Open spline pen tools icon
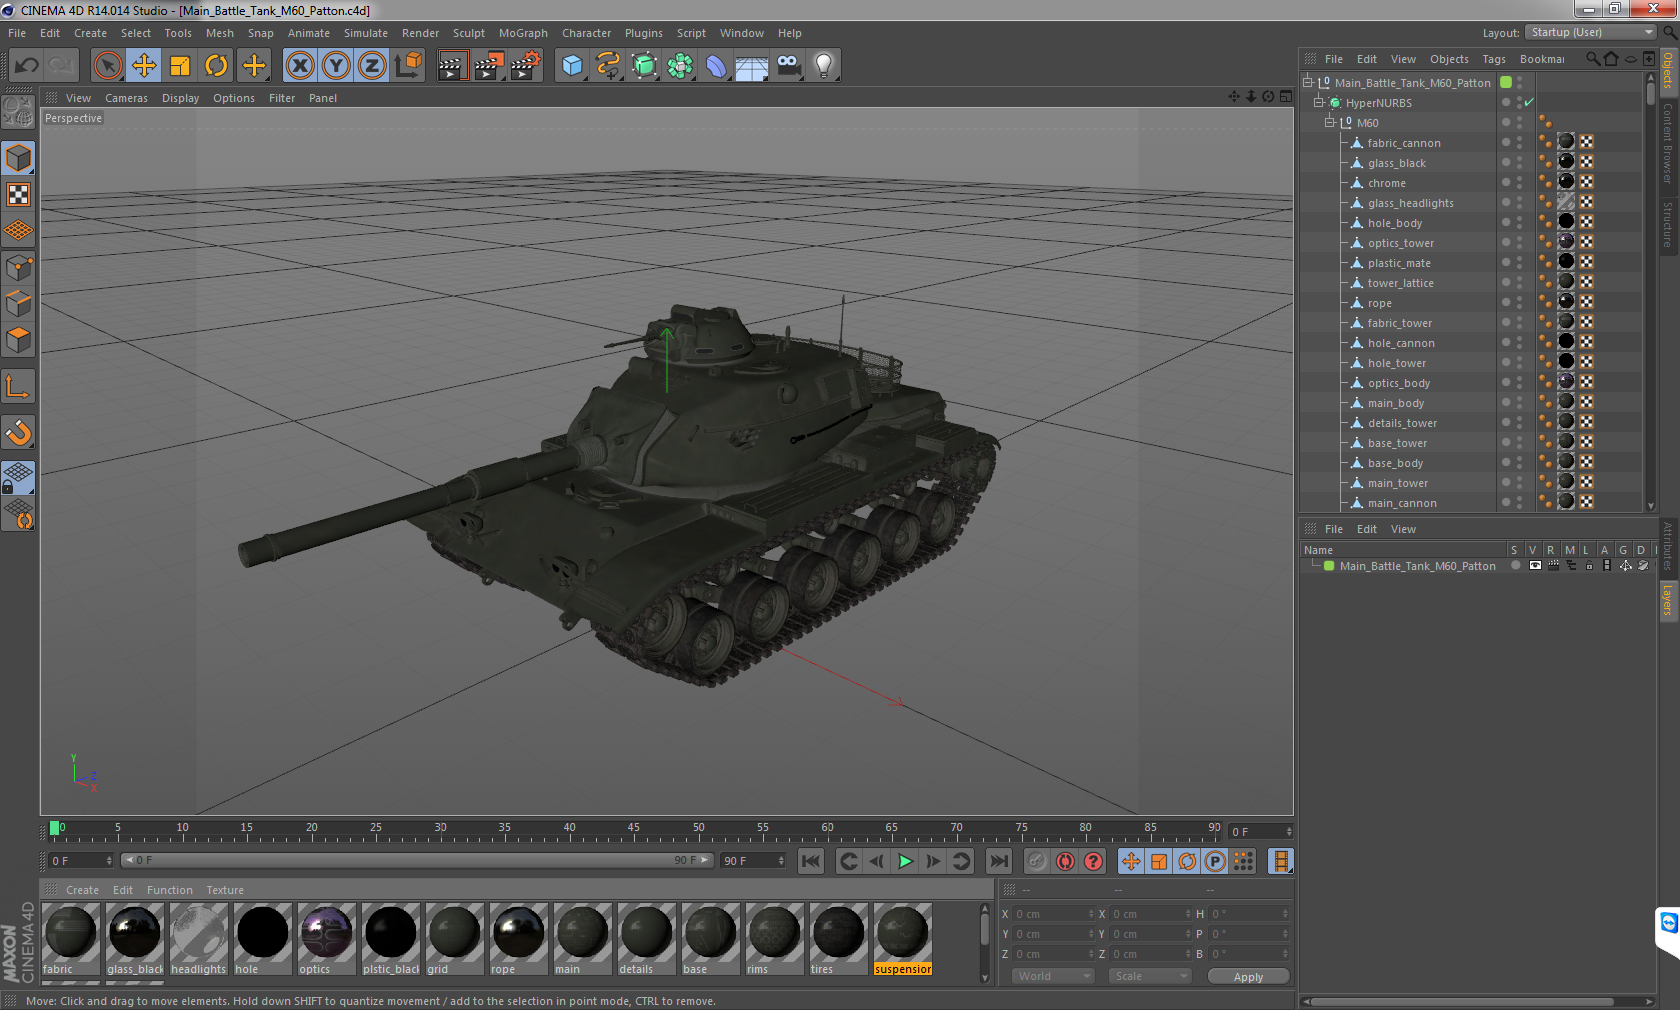The image size is (1680, 1010). point(608,66)
